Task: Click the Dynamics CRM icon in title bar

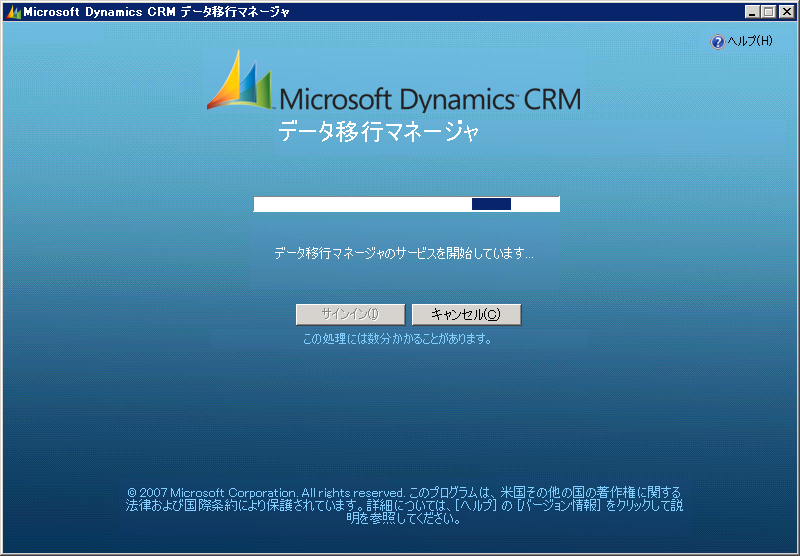Action: tap(13, 12)
